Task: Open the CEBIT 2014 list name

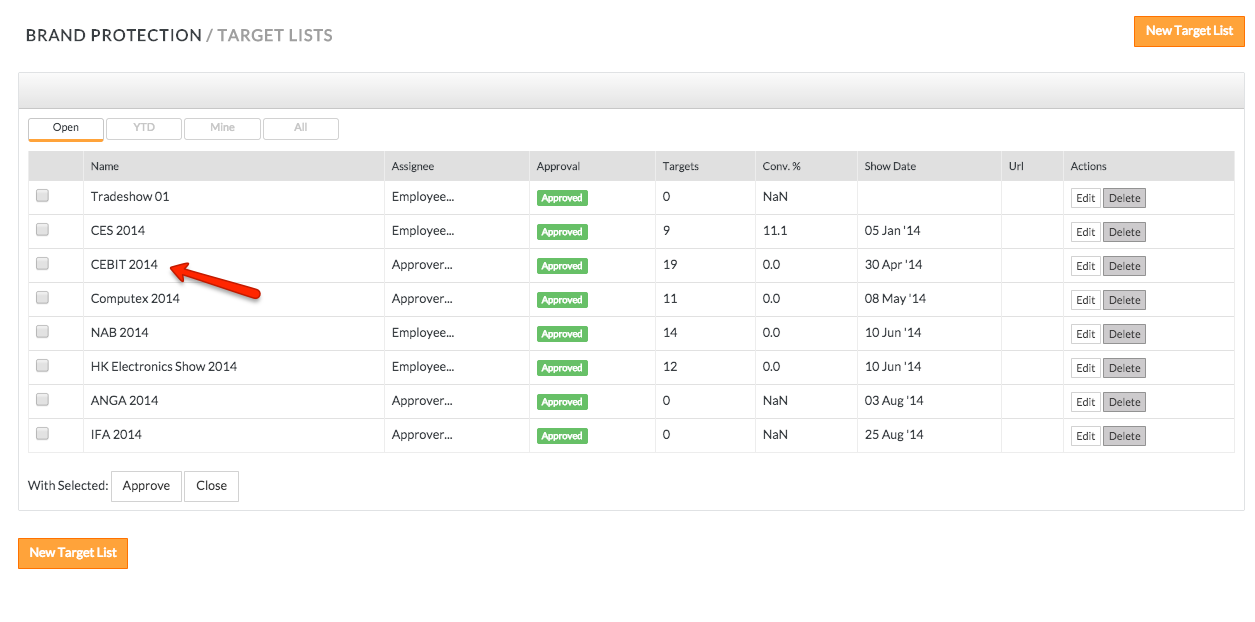Action: [x=124, y=265]
